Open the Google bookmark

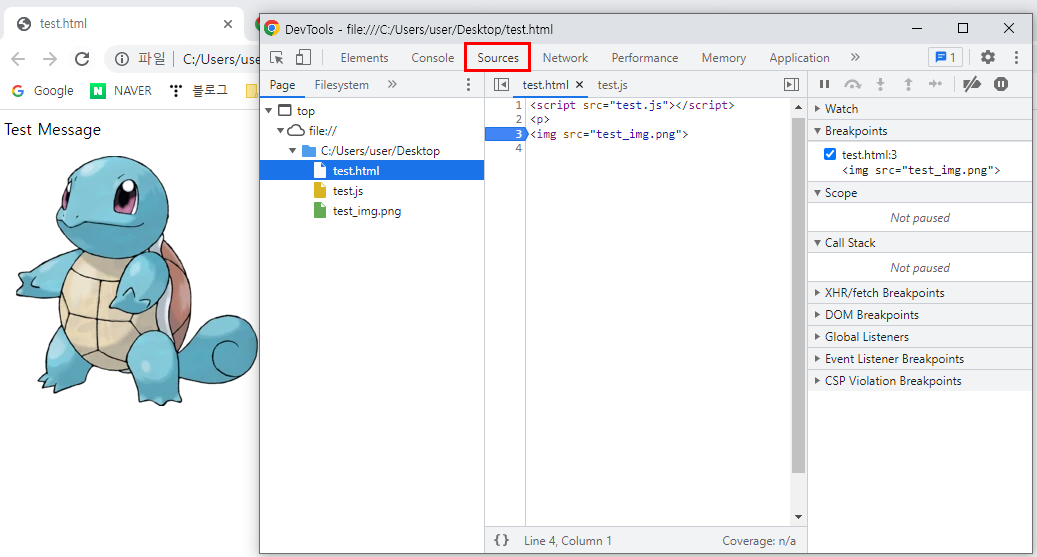tap(42, 91)
